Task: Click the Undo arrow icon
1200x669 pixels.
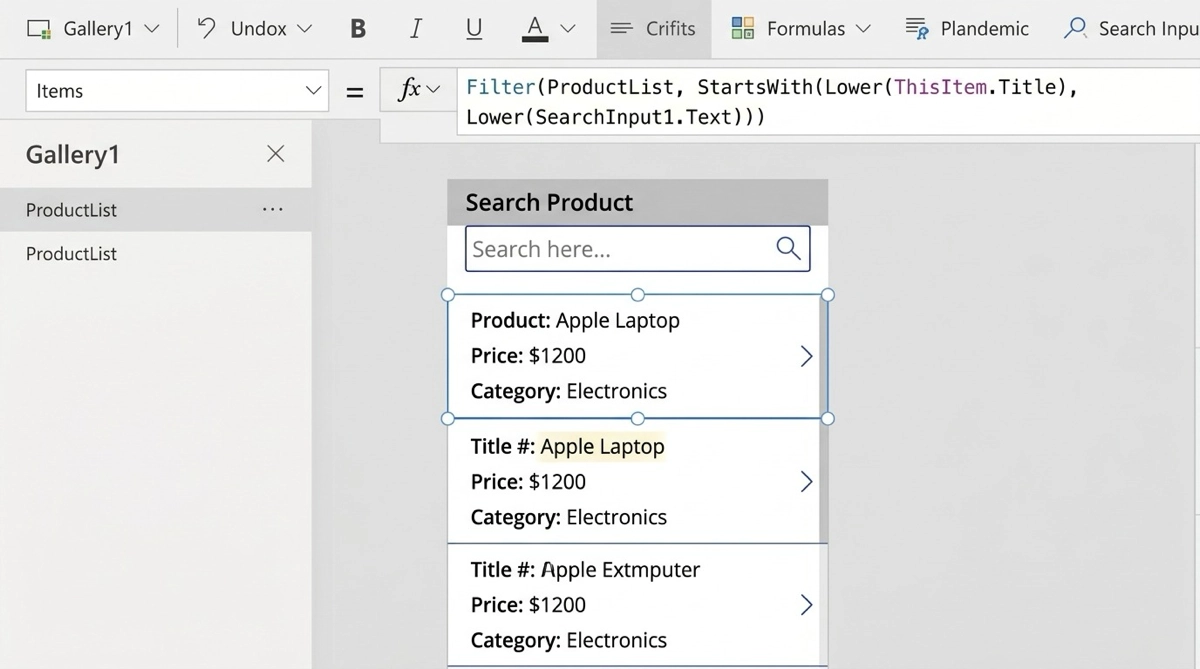Action: click(x=207, y=28)
